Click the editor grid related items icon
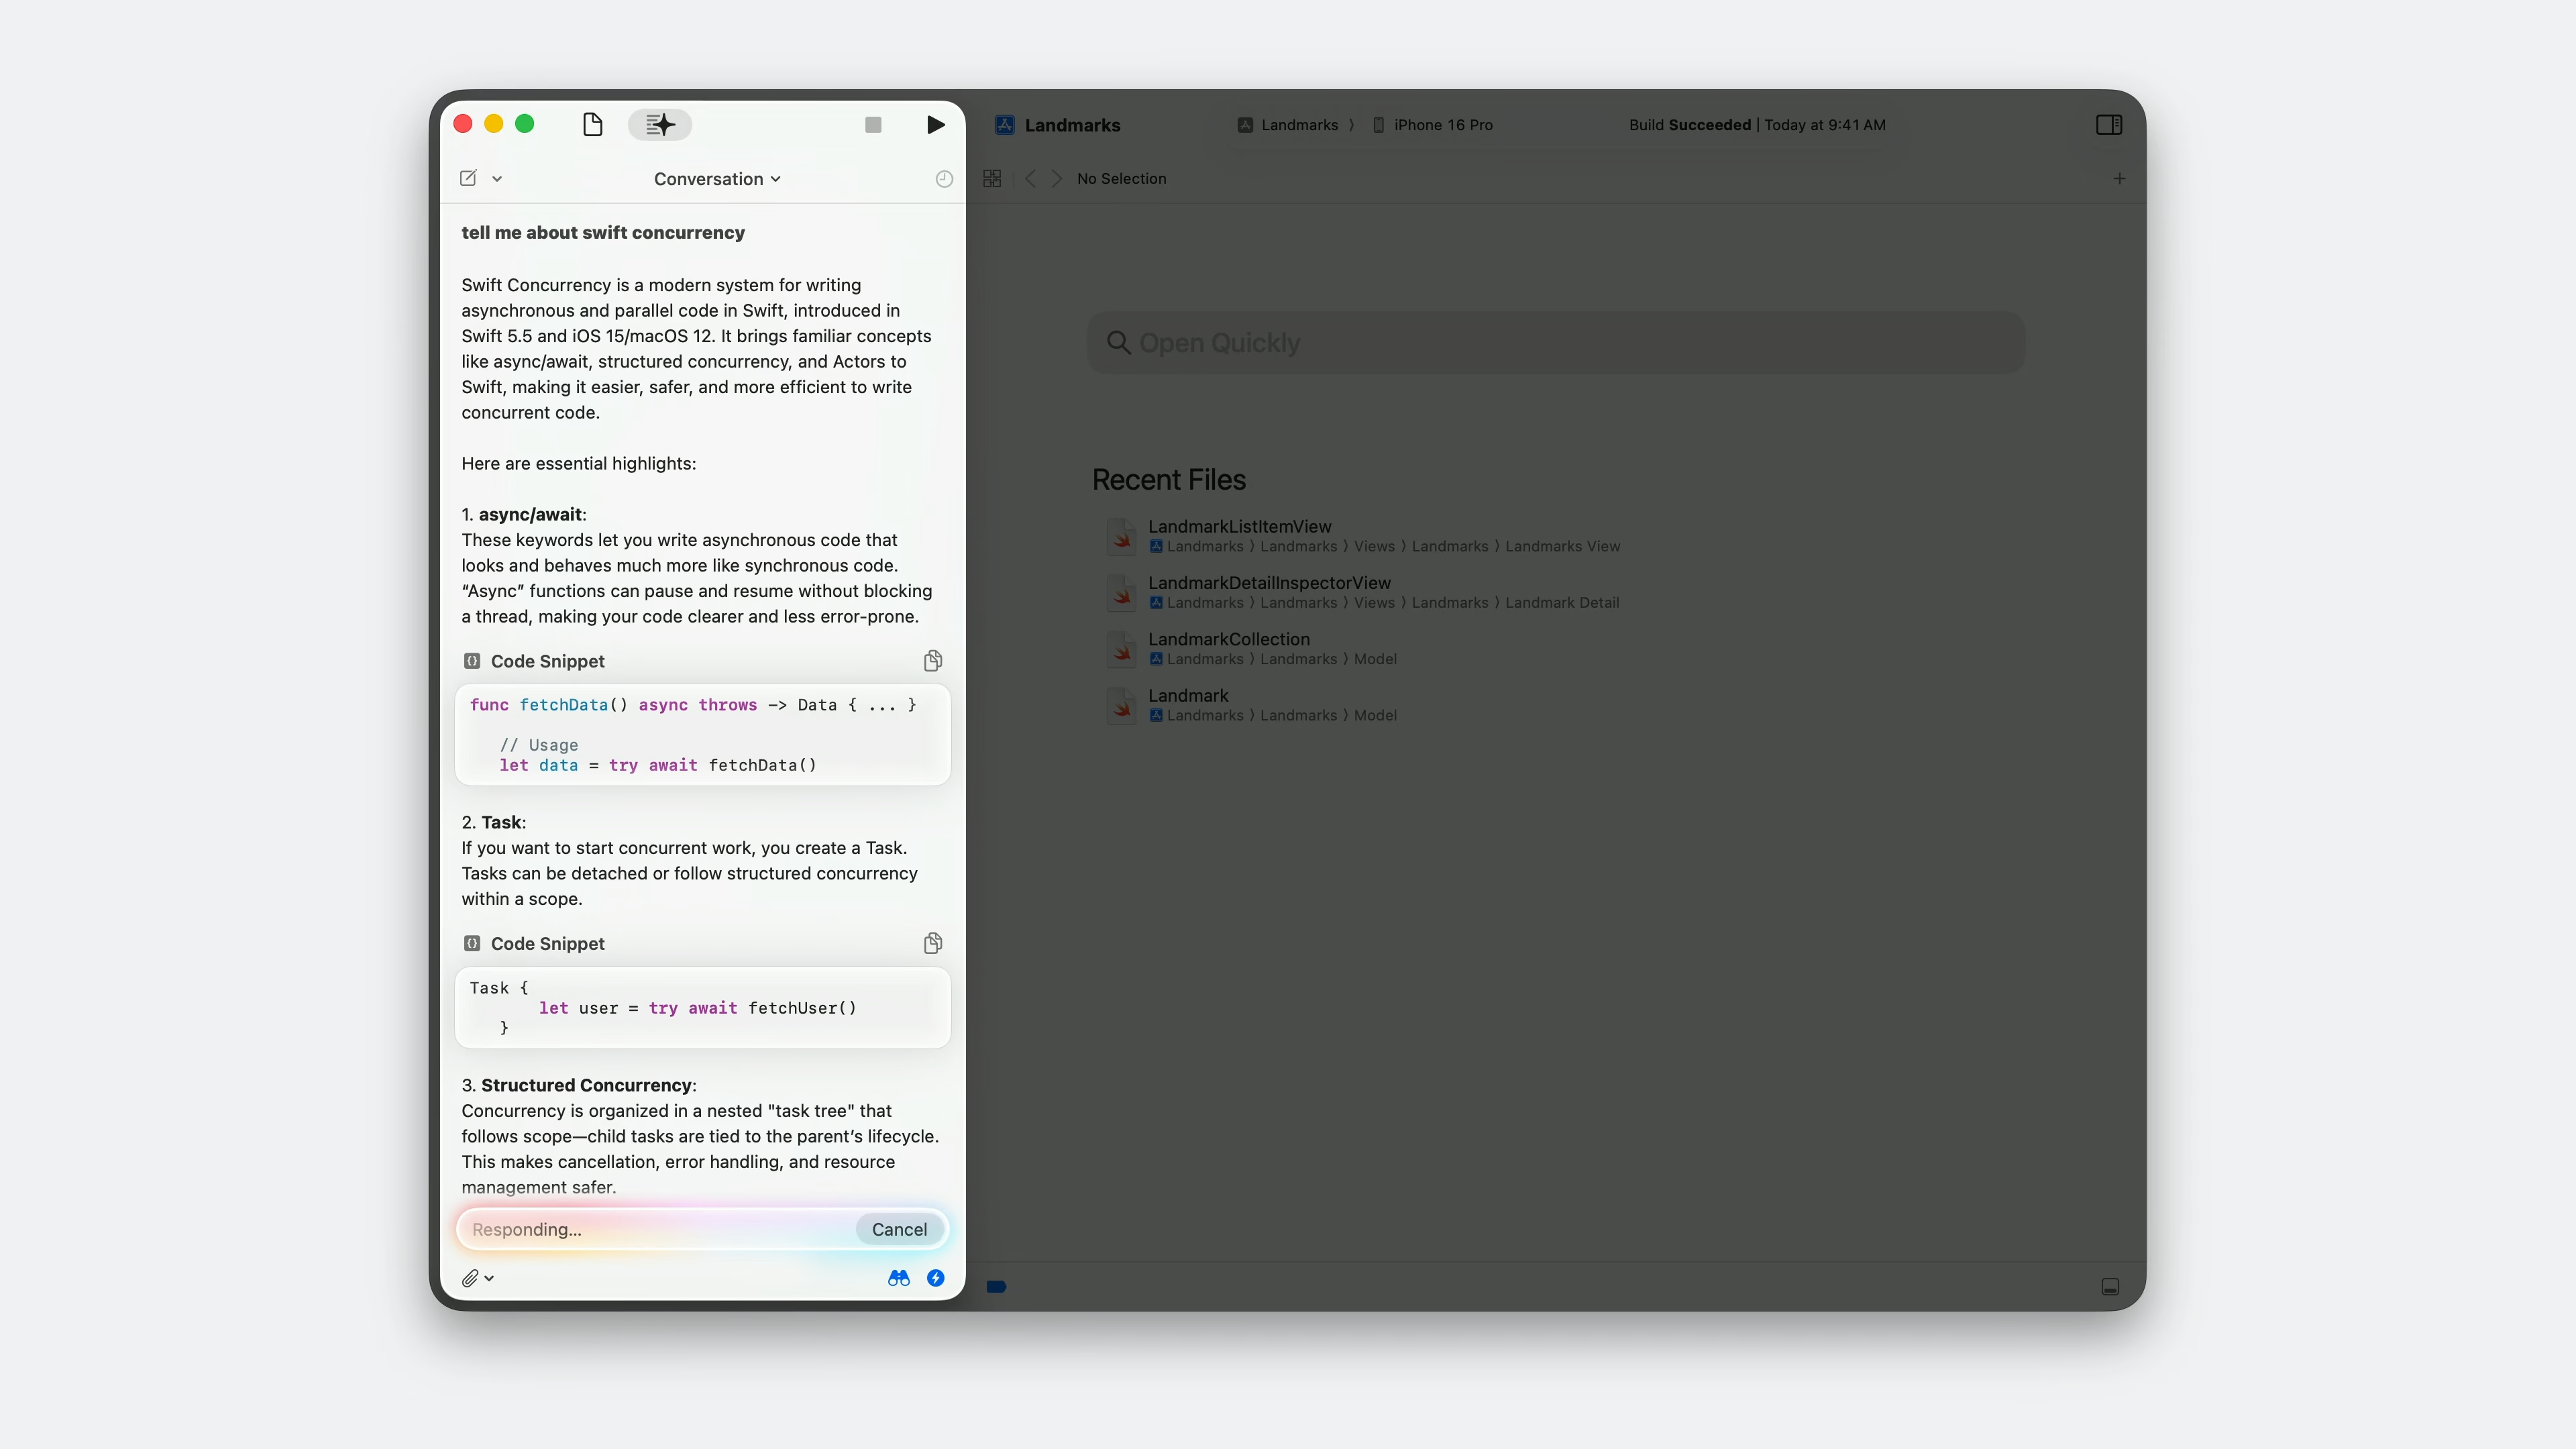The height and width of the screenshot is (1449, 2576). point(992,179)
